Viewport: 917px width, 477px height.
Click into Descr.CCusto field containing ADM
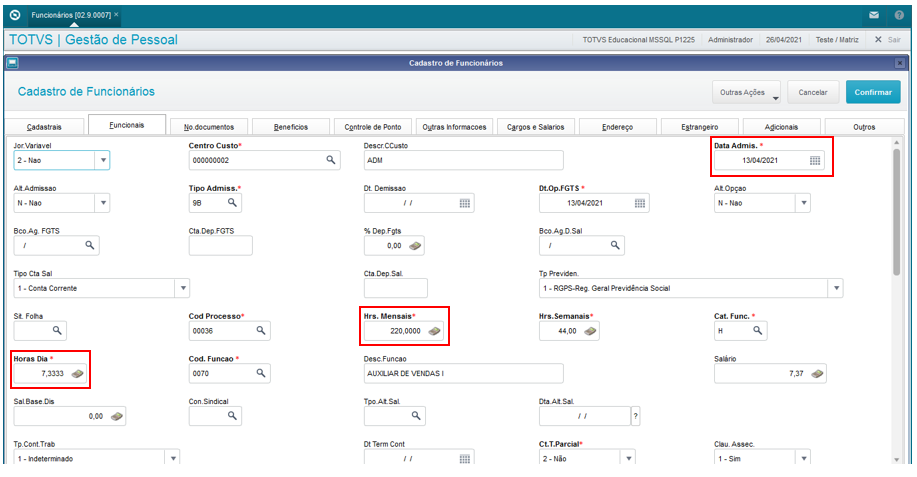pos(463,160)
